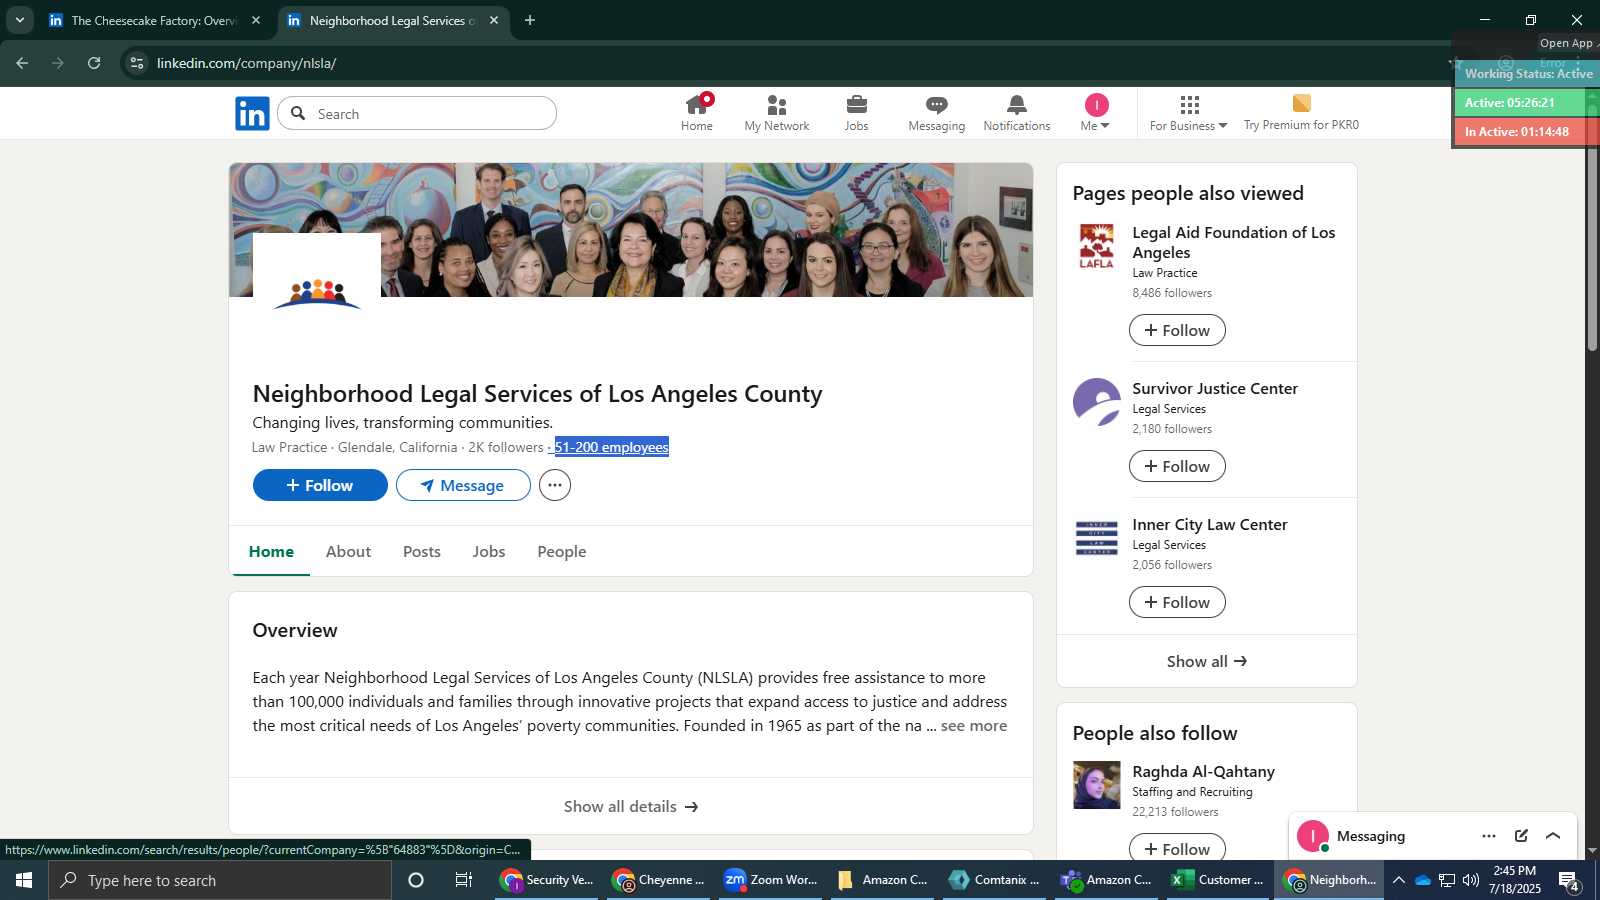Open the Windows notification center
The width and height of the screenshot is (1600, 900).
pyautogui.click(x=1569, y=881)
